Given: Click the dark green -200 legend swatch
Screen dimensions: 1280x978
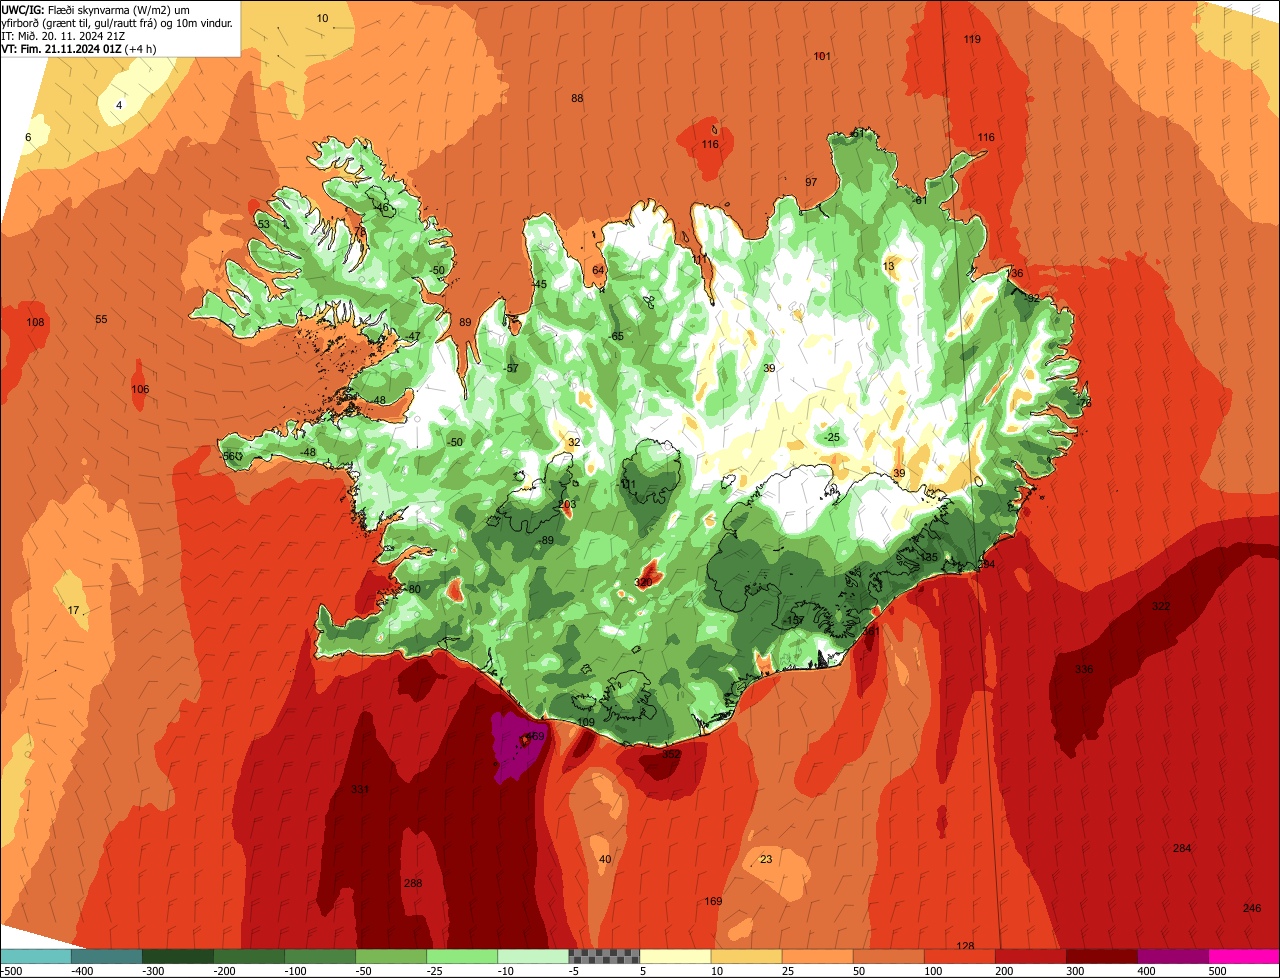Looking at the screenshot, I should pyautogui.click(x=248, y=956).
